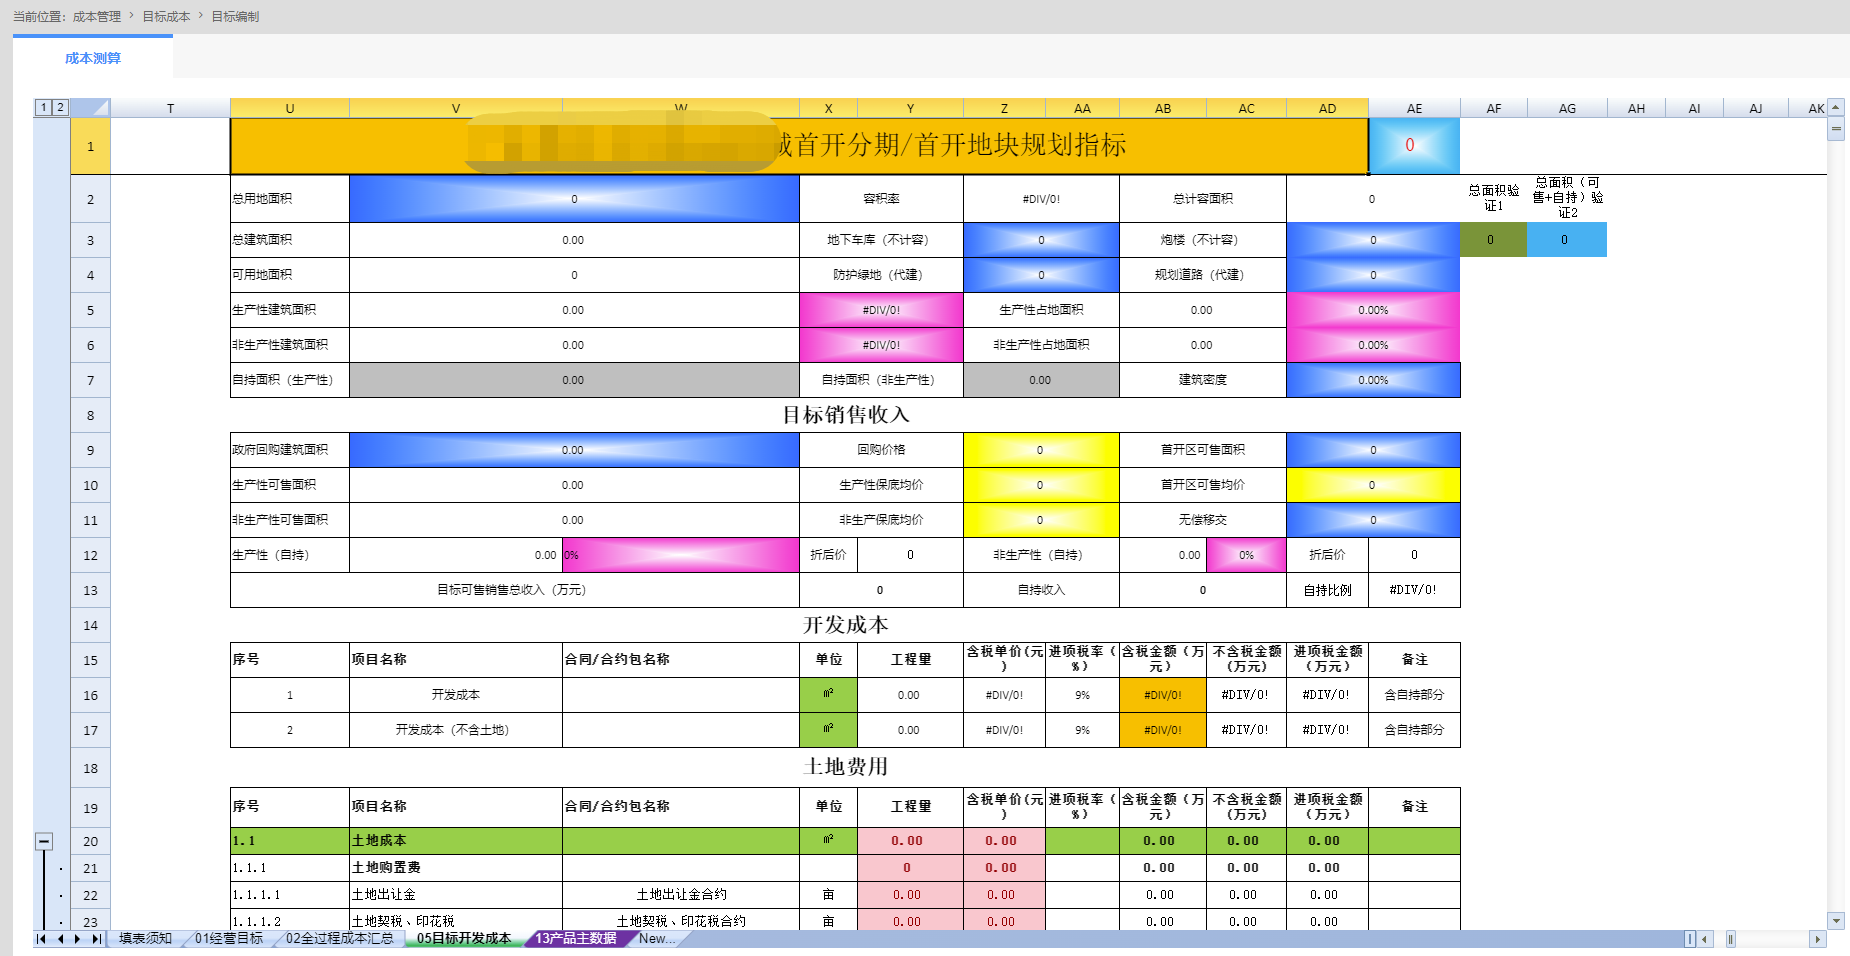Image resolution: width=1850 pixels, height=956 pixels.
Task: Jump to last sheet using navigation arrow
Action: pos(96,939)
